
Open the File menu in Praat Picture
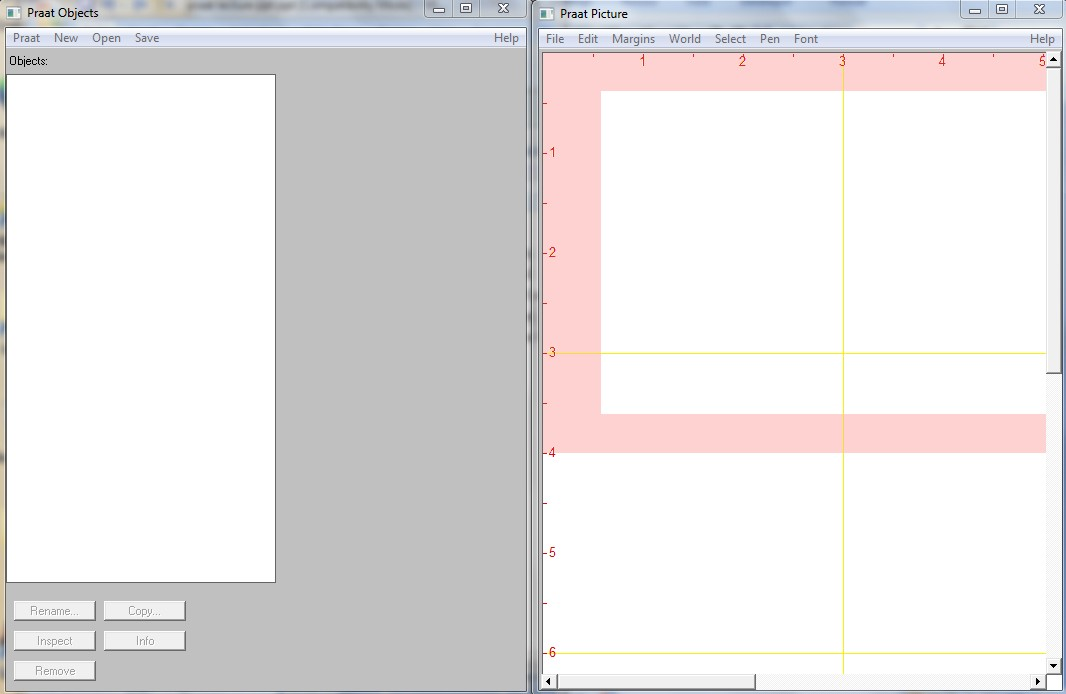555,39
